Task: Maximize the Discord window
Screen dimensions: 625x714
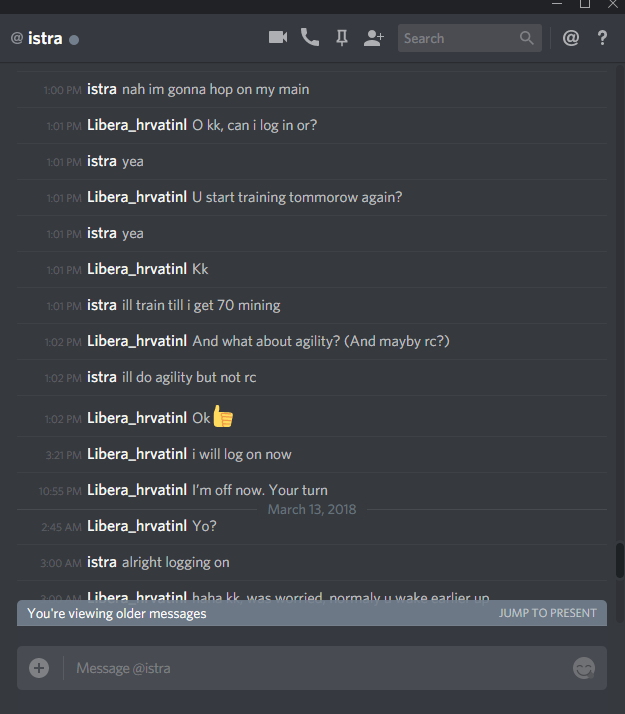Action: coord(585,5)
